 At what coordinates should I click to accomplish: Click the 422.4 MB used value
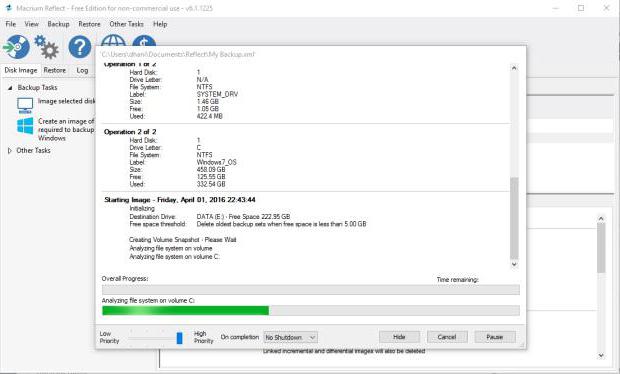coord(210,116)
